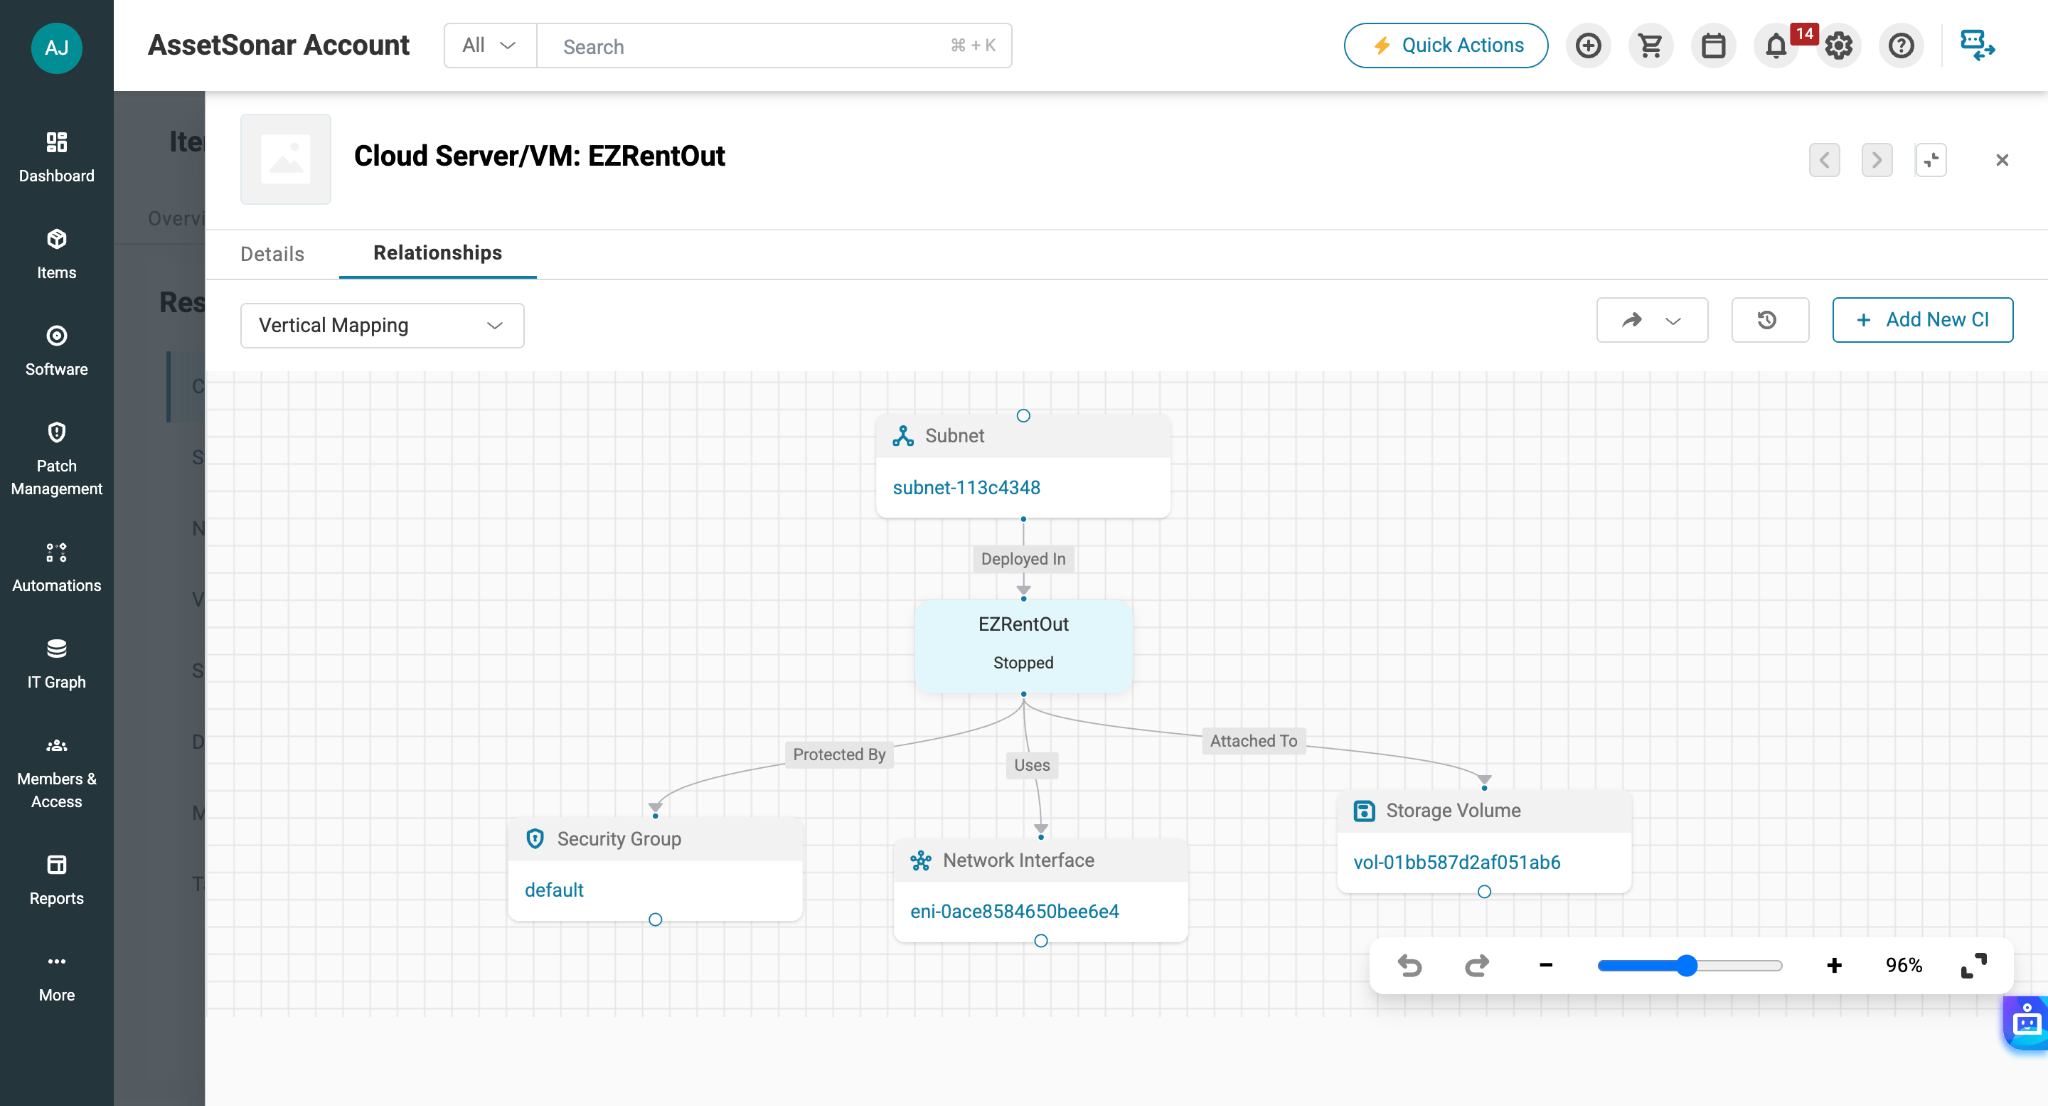Open the share/export arrow dropdown

click(x=1652, y=320)
